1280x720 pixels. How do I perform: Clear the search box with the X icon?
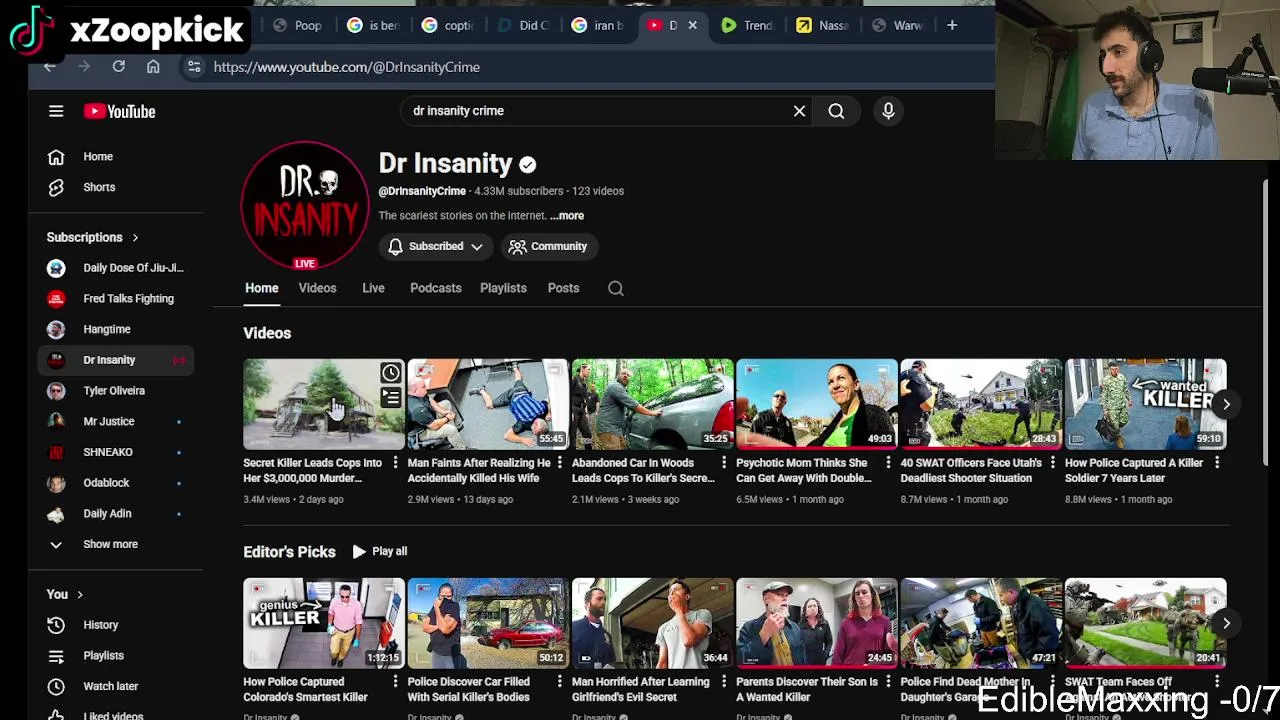799,111
